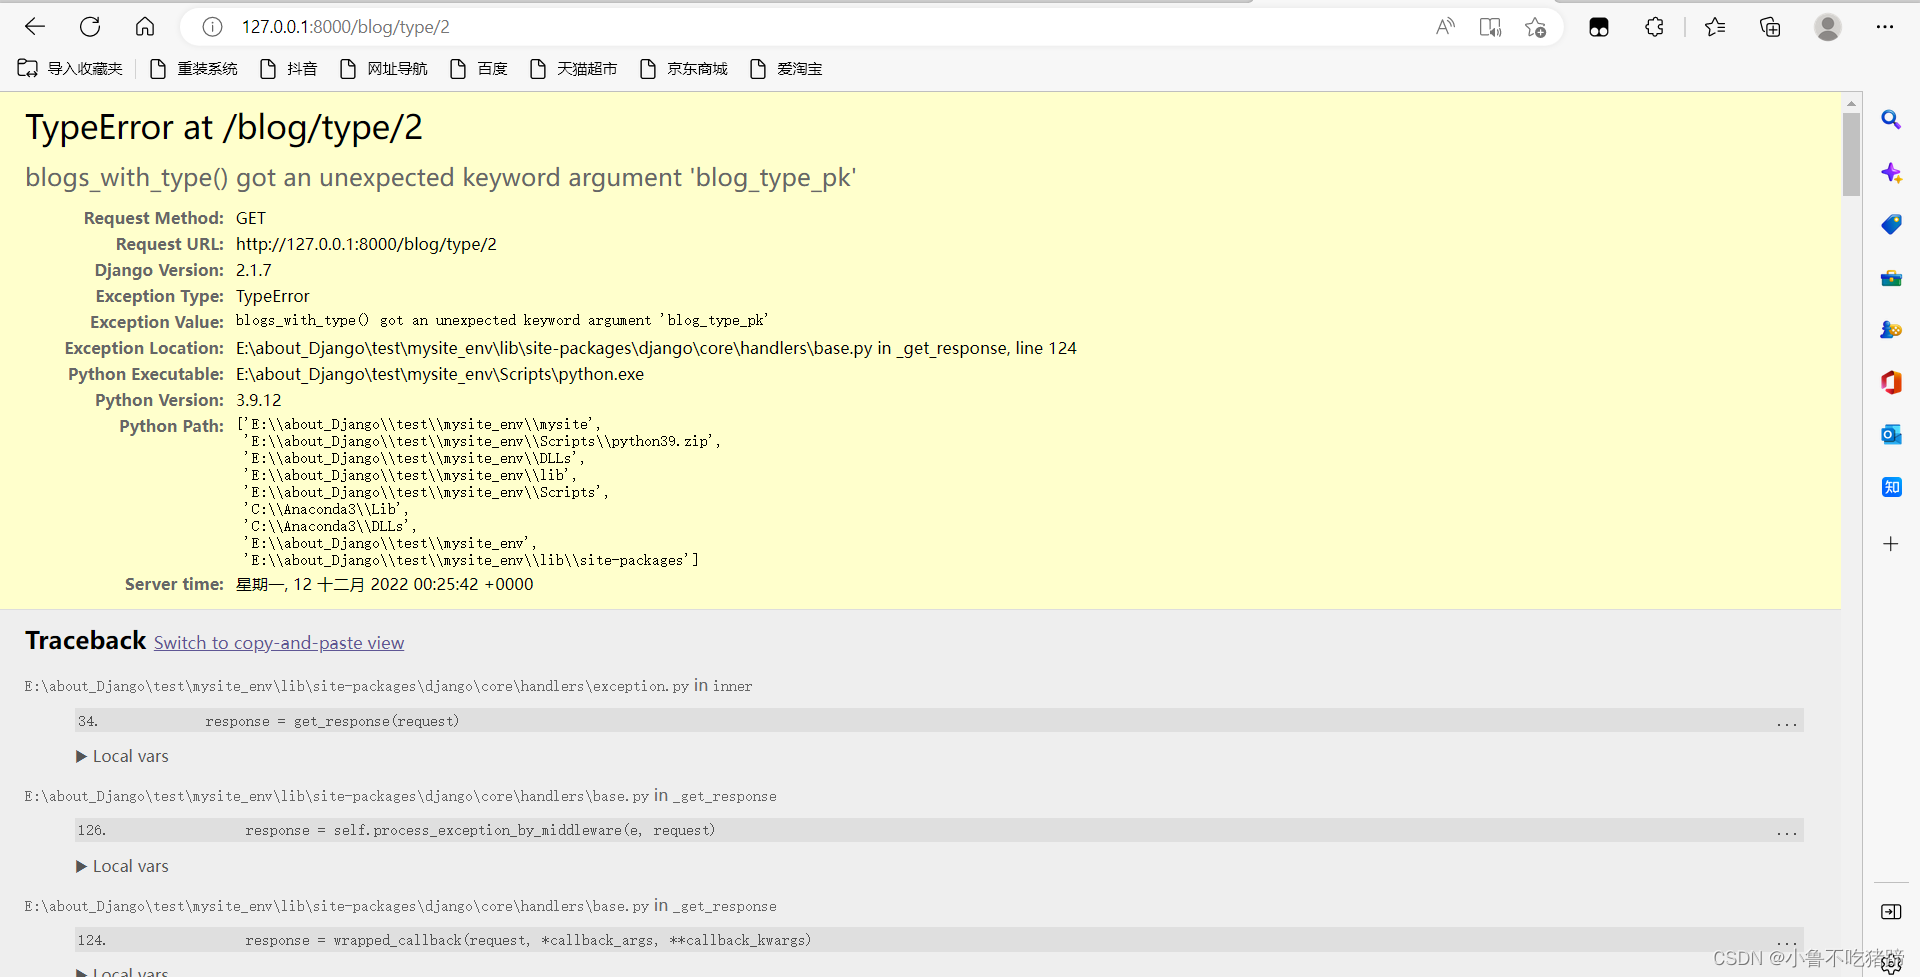
Task: Open sidebar Copilot sparkle icon
Action: click(1891, 173)
